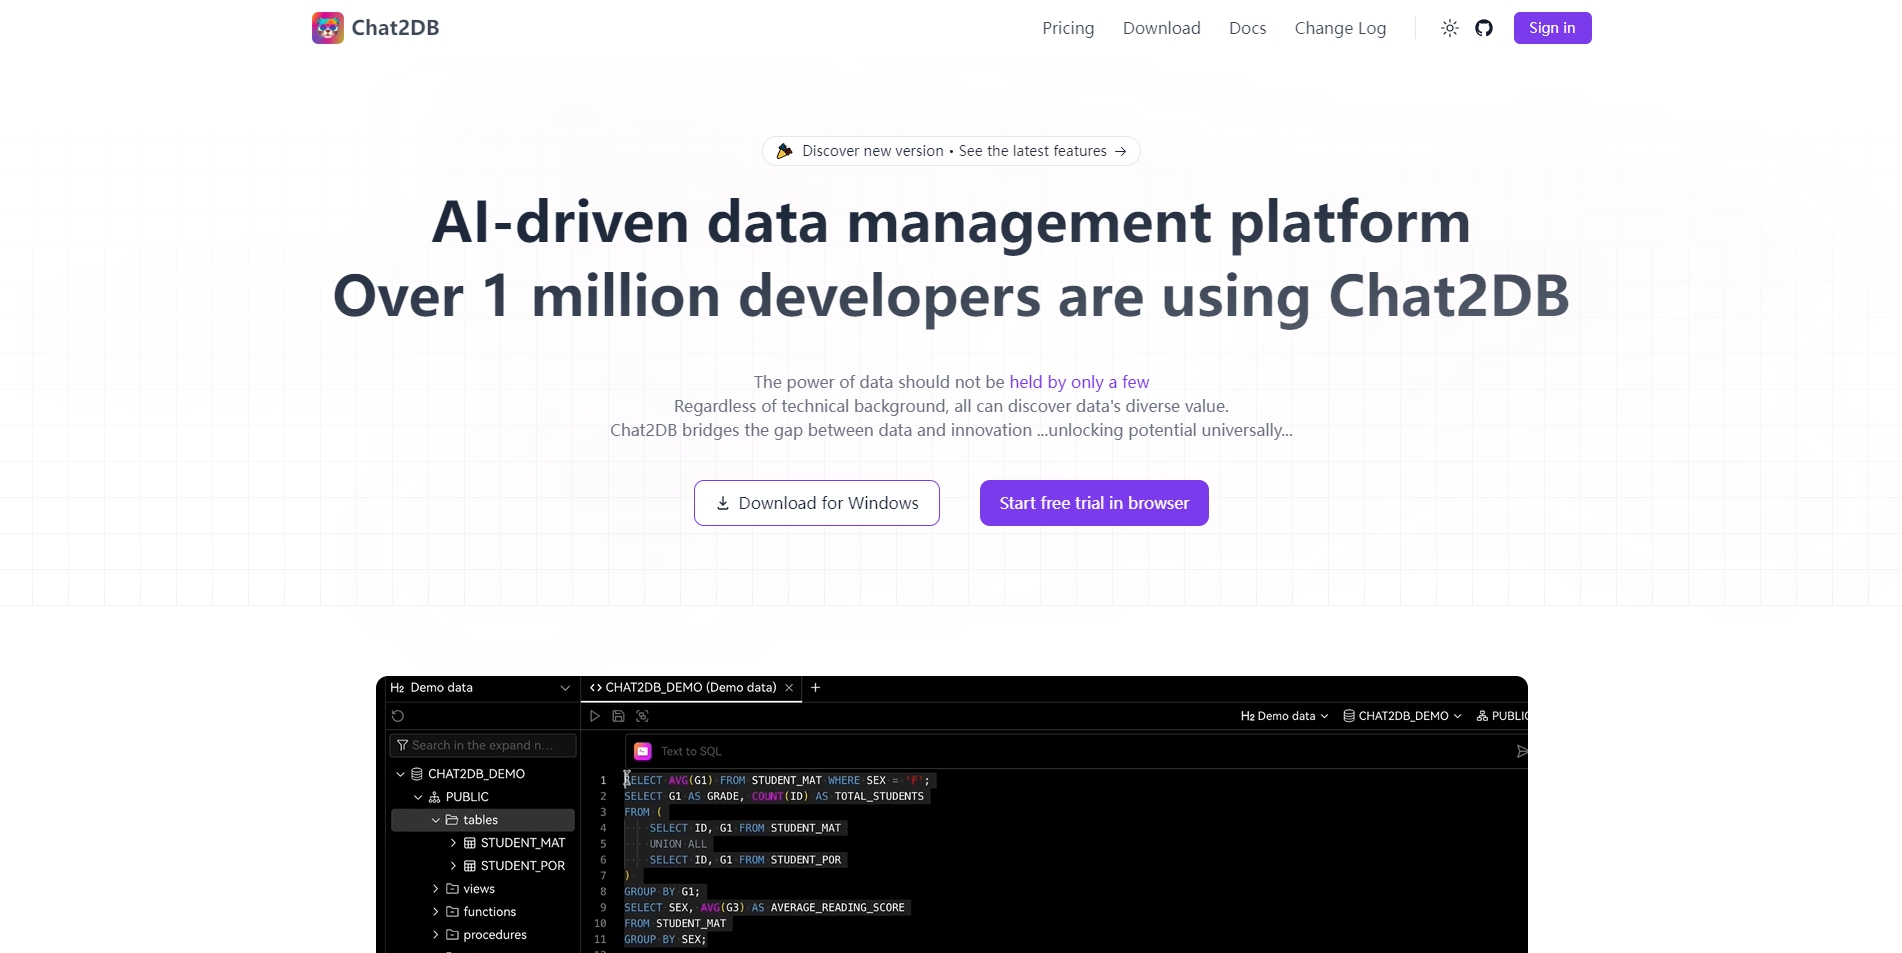The image size is (1902, 953).
Task: Expand the STUDENT_MAT table
Action: click(453, 843)
